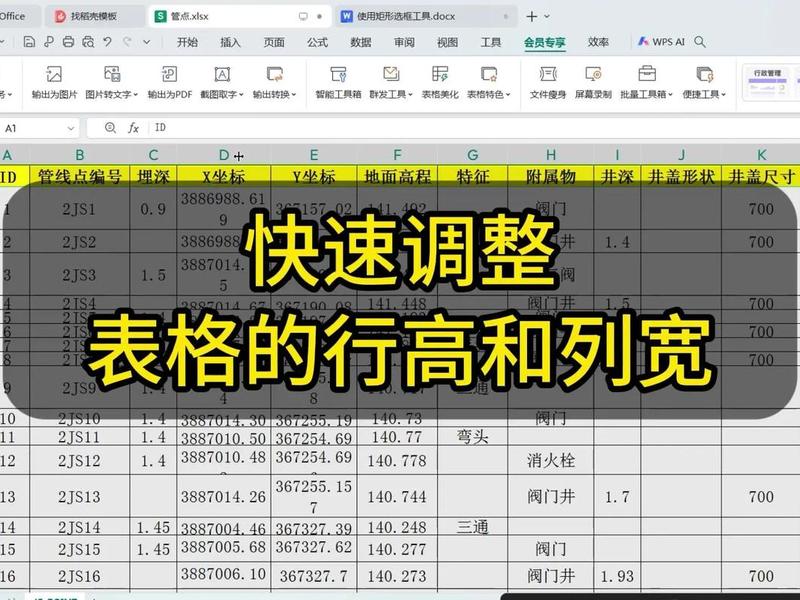This screenshot has width=800, height=600.
Task: Open the 视图 ribbon tab
Action: 447,42
